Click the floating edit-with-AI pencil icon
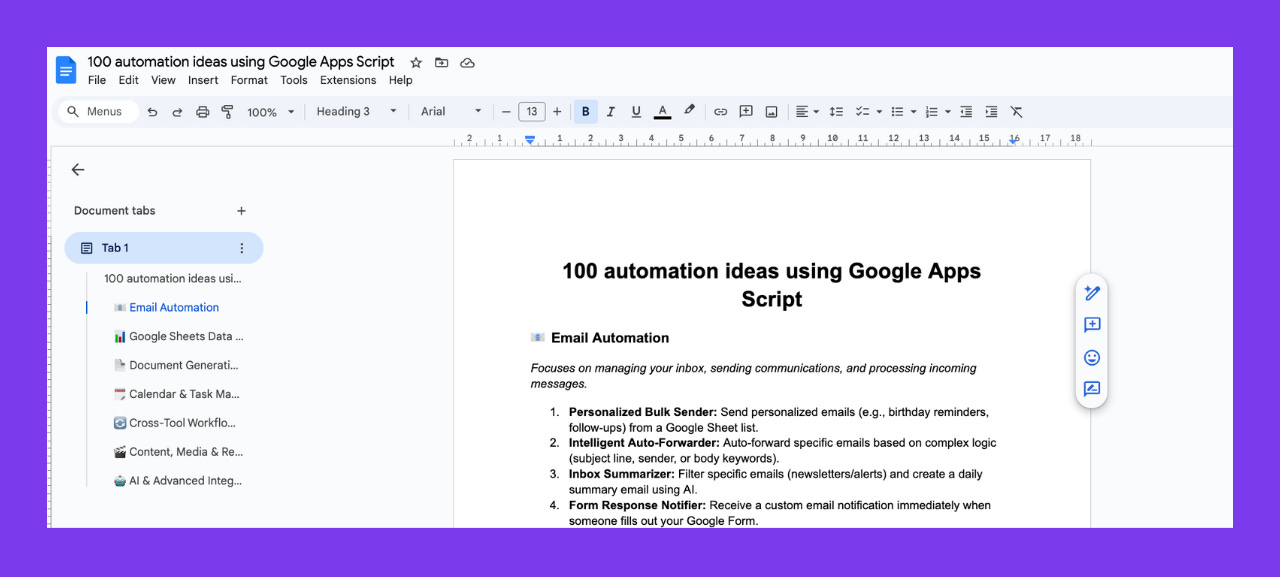 1092,293
